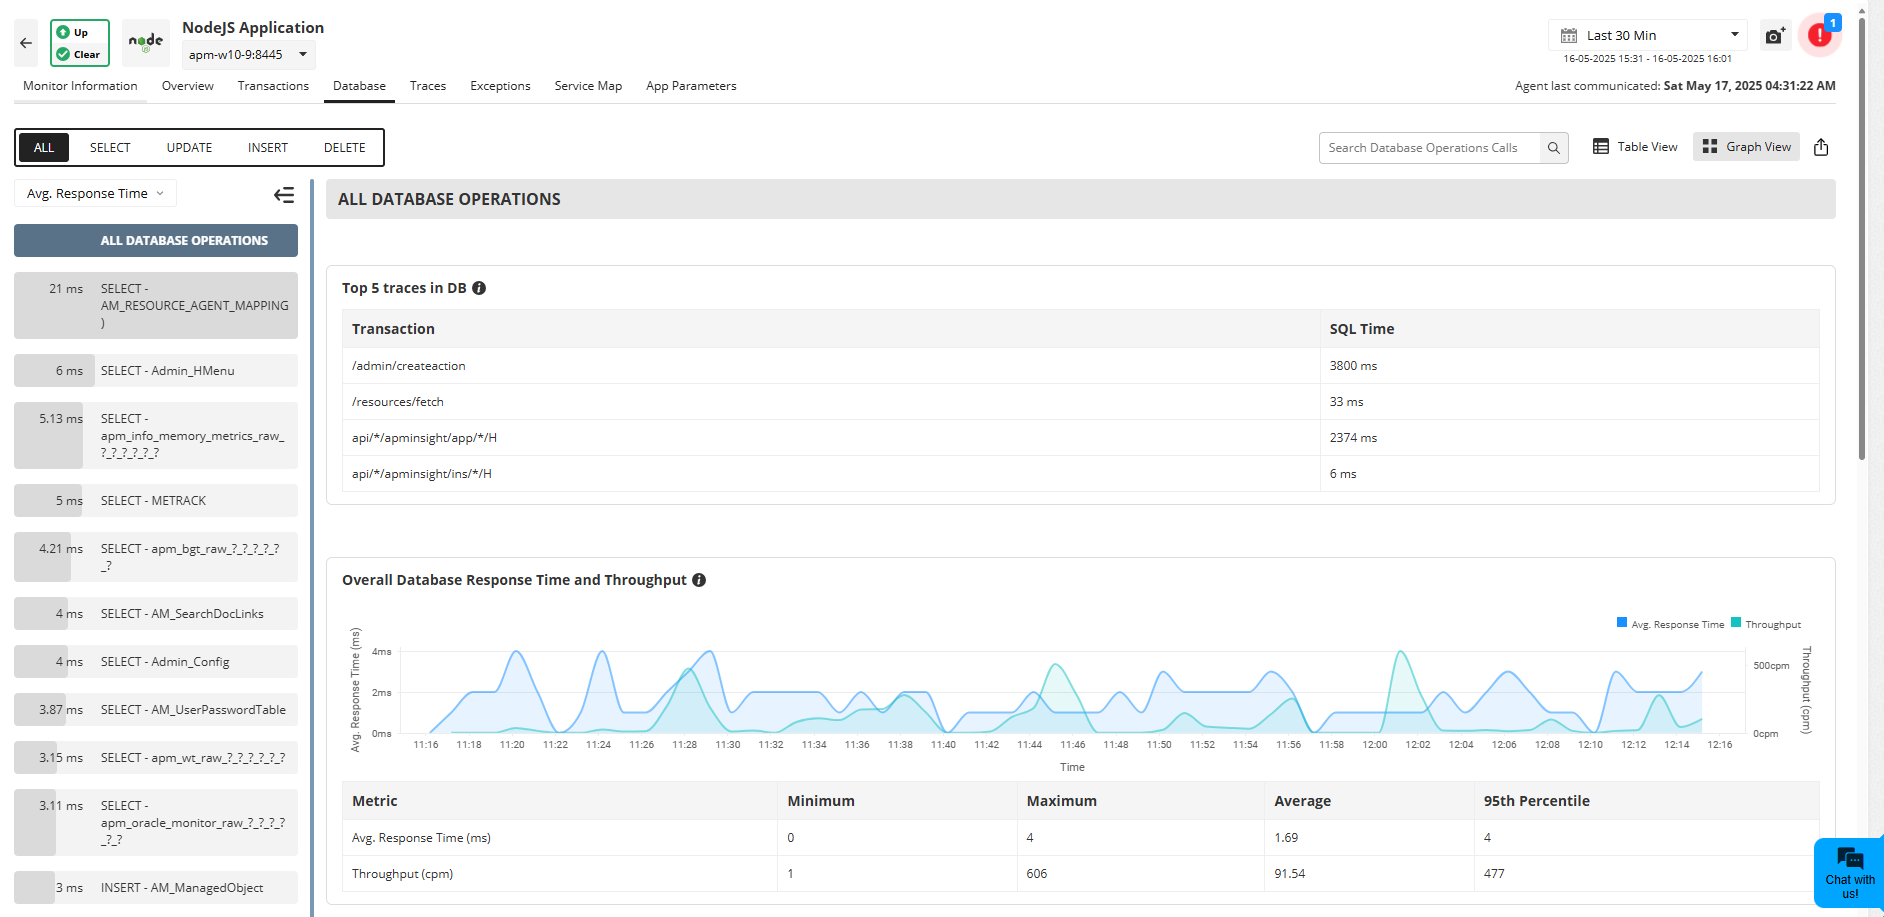Click the search magnifier icon
The height and width of the screenshot is (917, 1884).
(1553, 147)
